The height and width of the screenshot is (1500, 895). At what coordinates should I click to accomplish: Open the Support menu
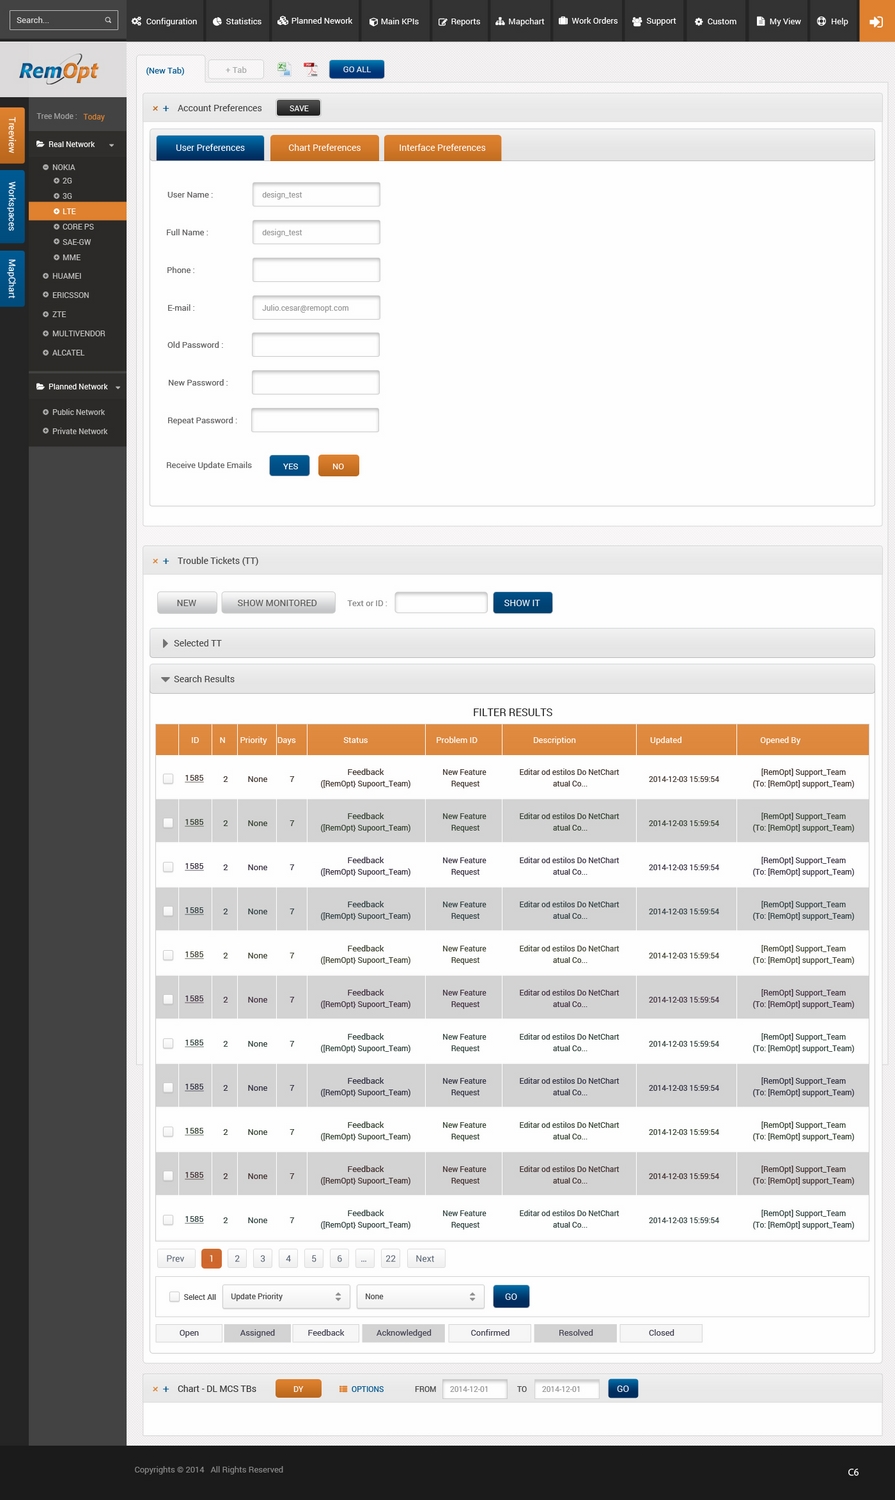click(x=654, y=21)
